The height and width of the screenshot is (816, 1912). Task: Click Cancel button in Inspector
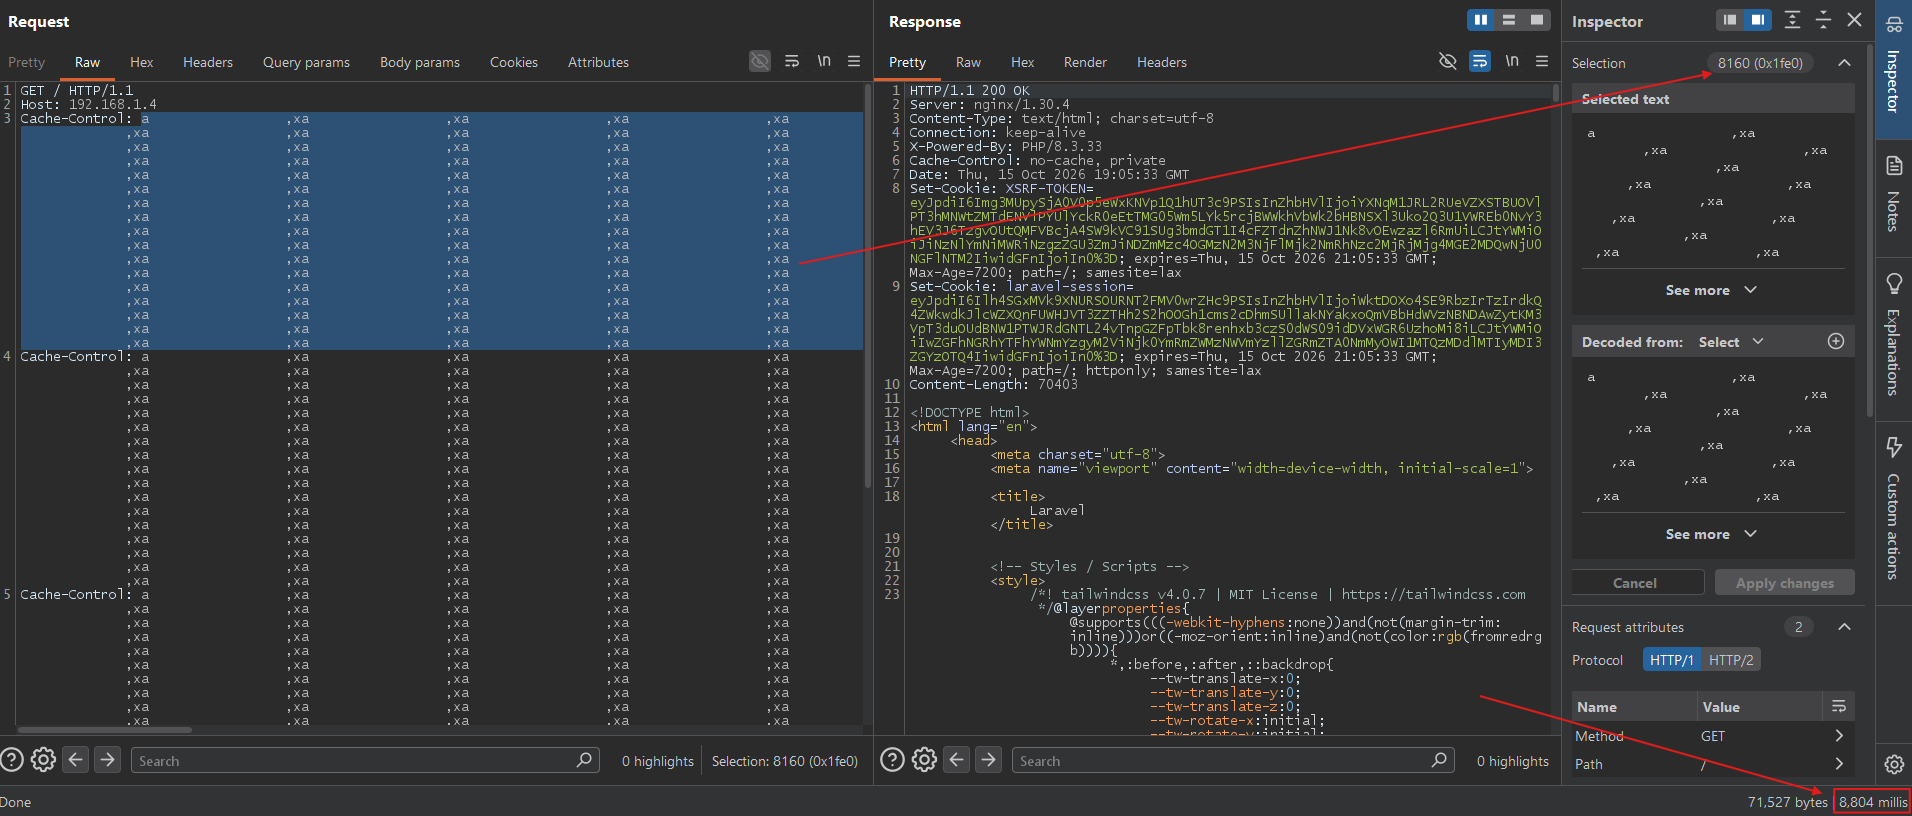tap(1635, 583)
